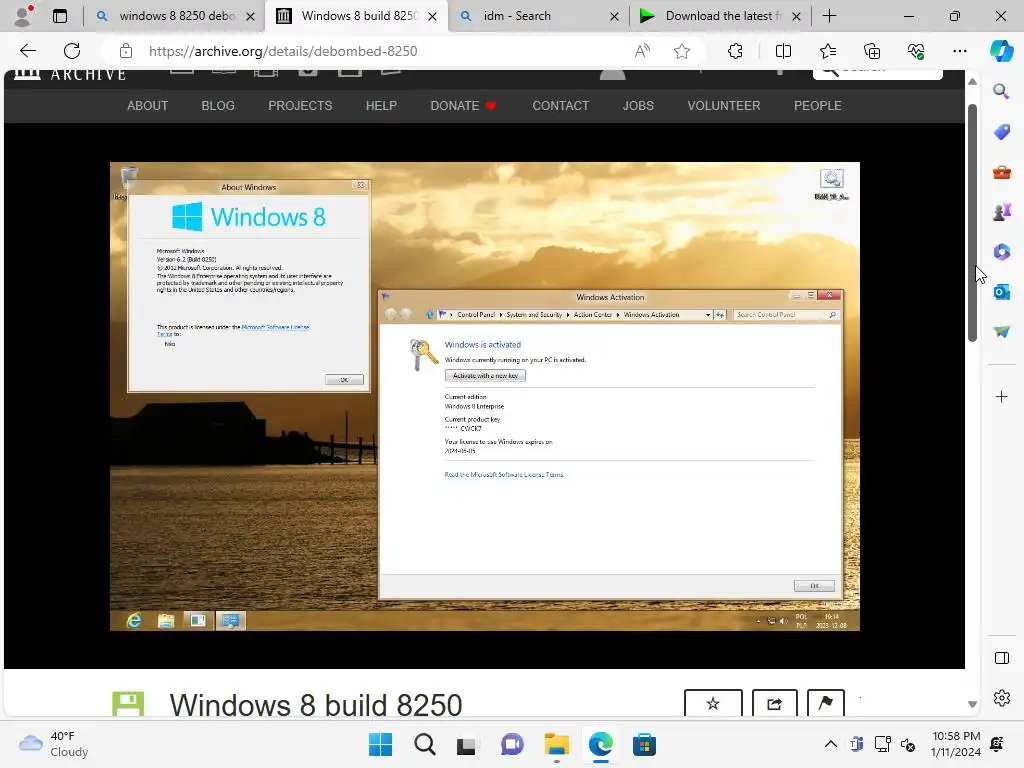Image resolution: width=1024 pixels, height=768 pixels.
Task: Go back to the previous page
Action: pos(27,51)
